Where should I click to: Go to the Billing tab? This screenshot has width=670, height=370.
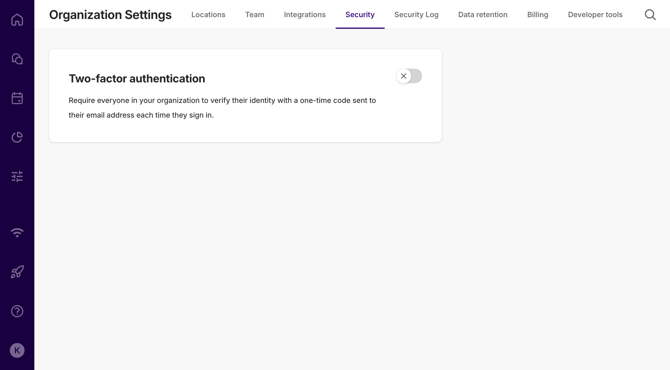click(538, 15)
